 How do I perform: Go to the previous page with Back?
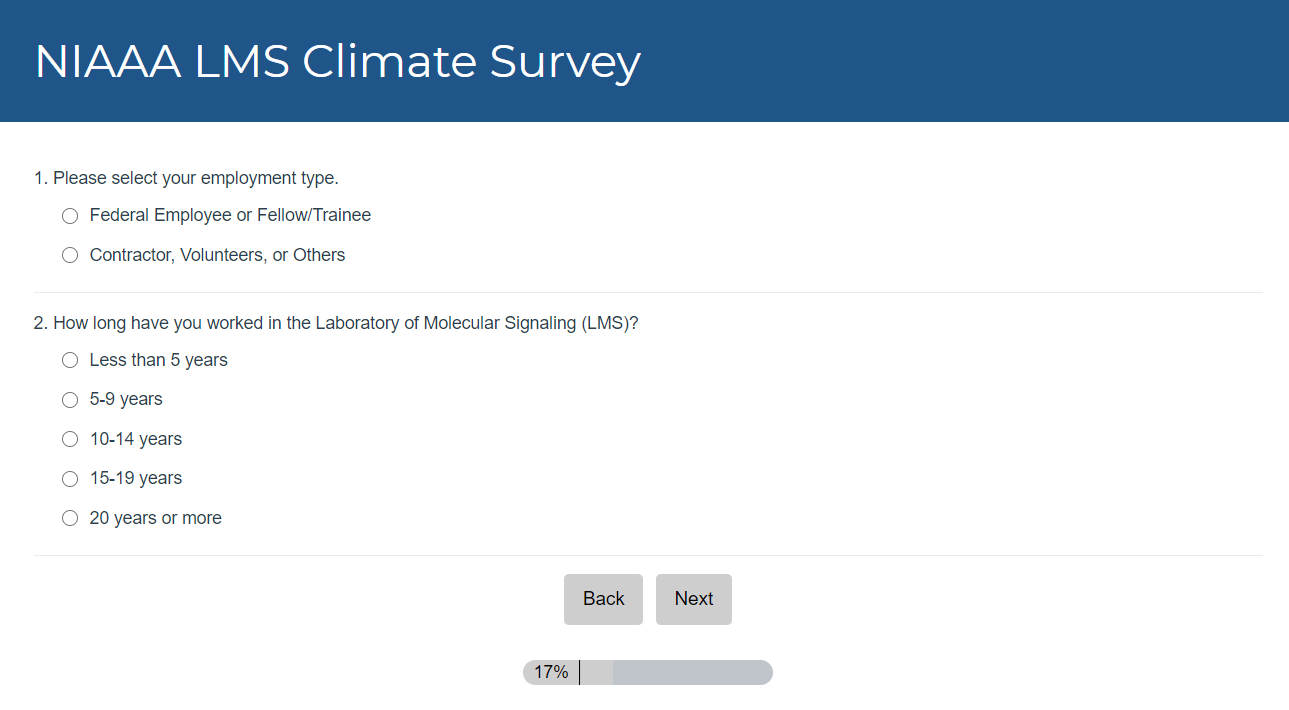[x=603, y=599]
